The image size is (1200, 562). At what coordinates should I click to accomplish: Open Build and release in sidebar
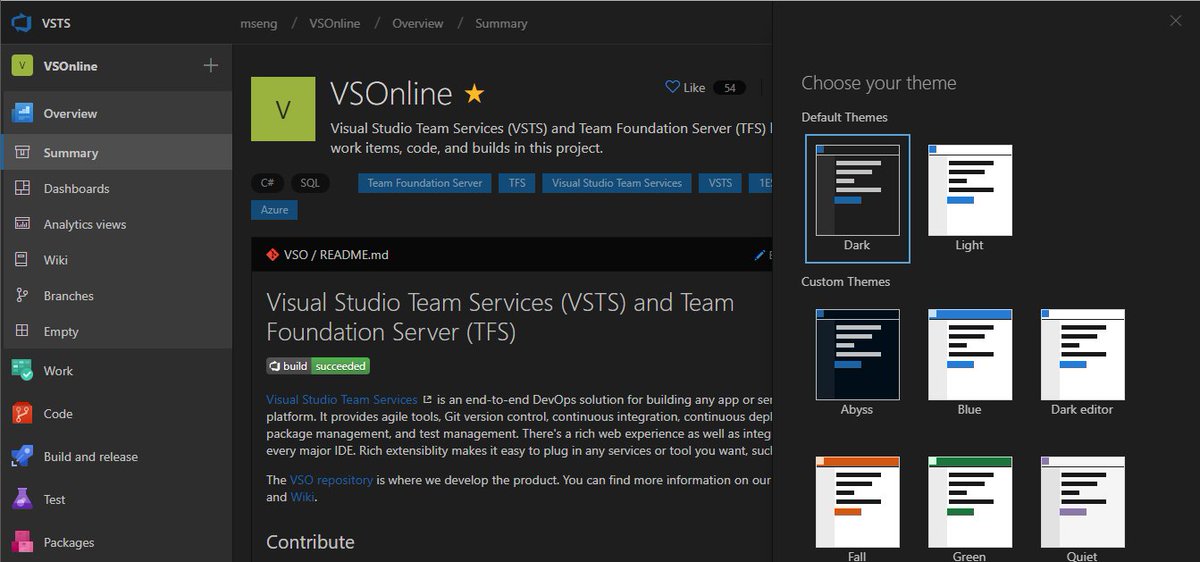(116, 456)
